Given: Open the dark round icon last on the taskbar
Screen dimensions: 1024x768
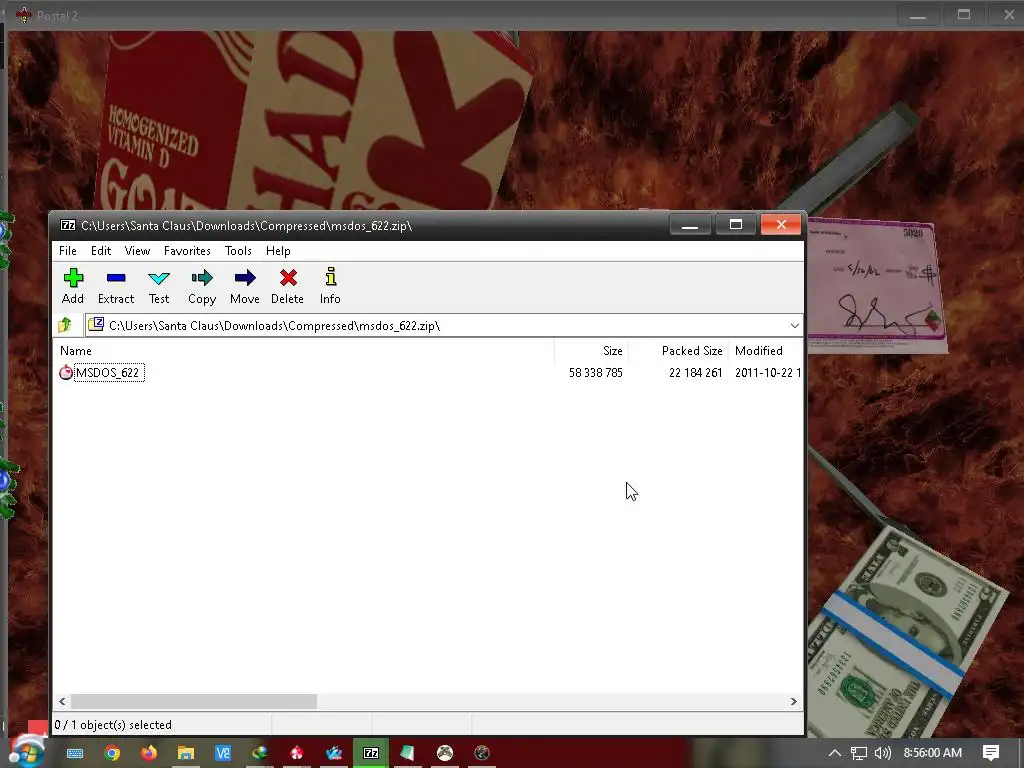Looking at the screenshot, I should (x=481, y=754).
